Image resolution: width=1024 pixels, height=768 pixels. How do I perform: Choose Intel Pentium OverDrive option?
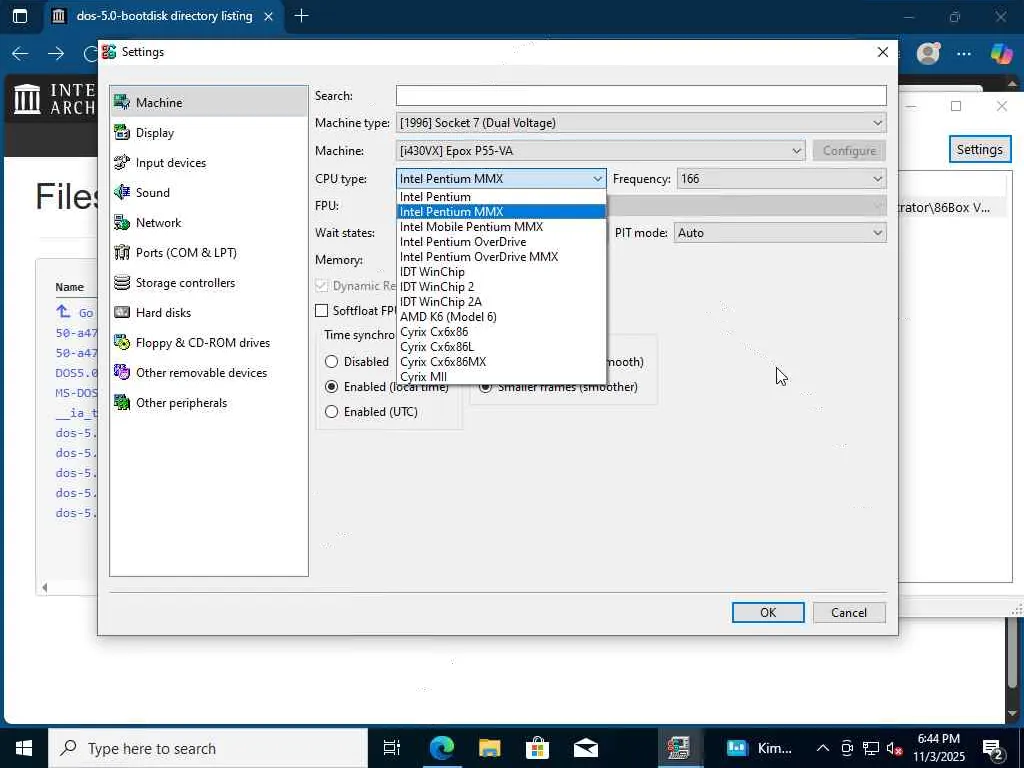click(x=501, y=242)
